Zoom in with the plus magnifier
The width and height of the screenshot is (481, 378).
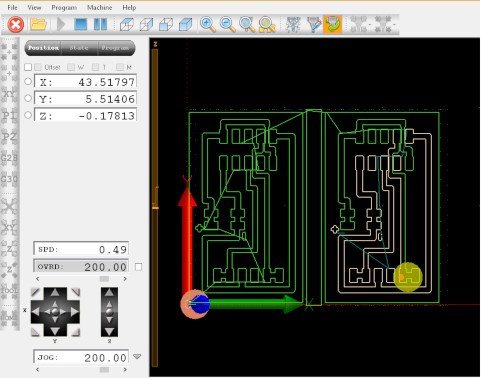pyautogui.click(x=208, y=24)
